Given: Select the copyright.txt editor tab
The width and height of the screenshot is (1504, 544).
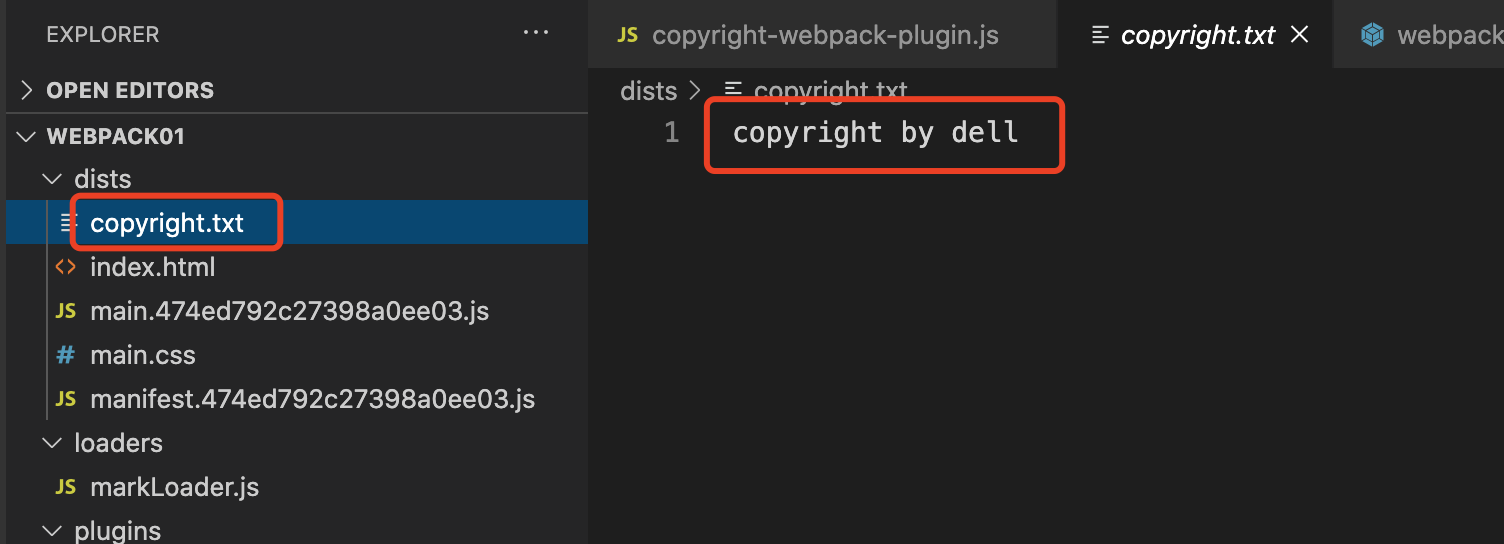Looking at the screenshot, I should point(1197,36).
